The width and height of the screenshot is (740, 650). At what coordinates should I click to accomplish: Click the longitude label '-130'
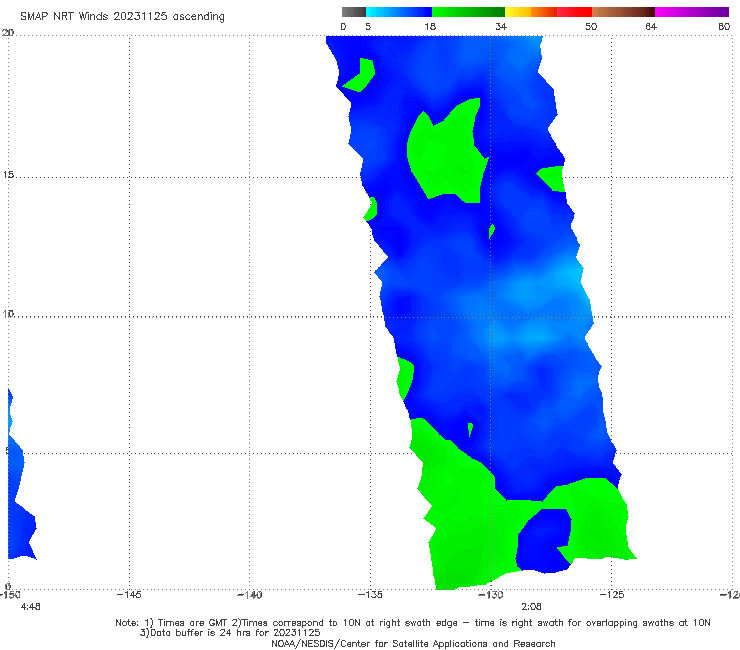491,595
